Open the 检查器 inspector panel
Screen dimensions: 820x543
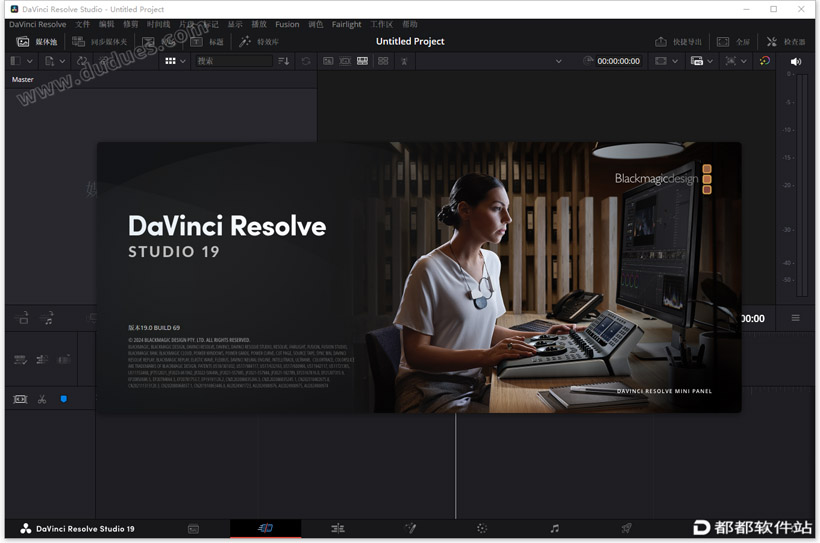click(x=786, y=42)
